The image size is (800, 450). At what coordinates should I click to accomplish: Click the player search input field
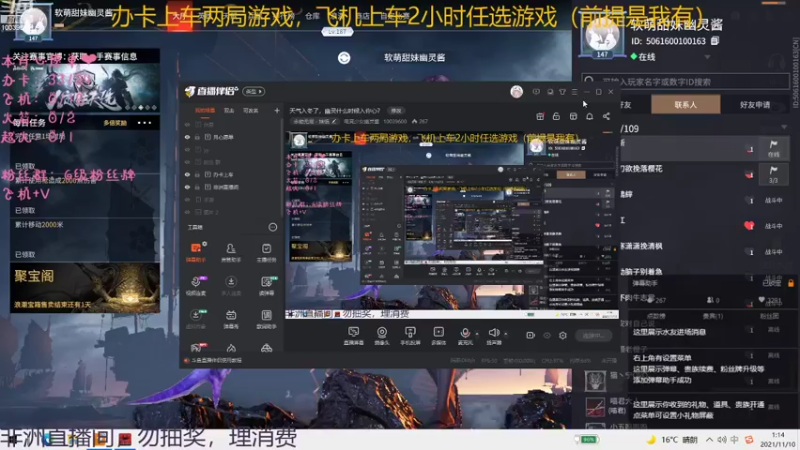pyautogui.click(x=685, y=81)
